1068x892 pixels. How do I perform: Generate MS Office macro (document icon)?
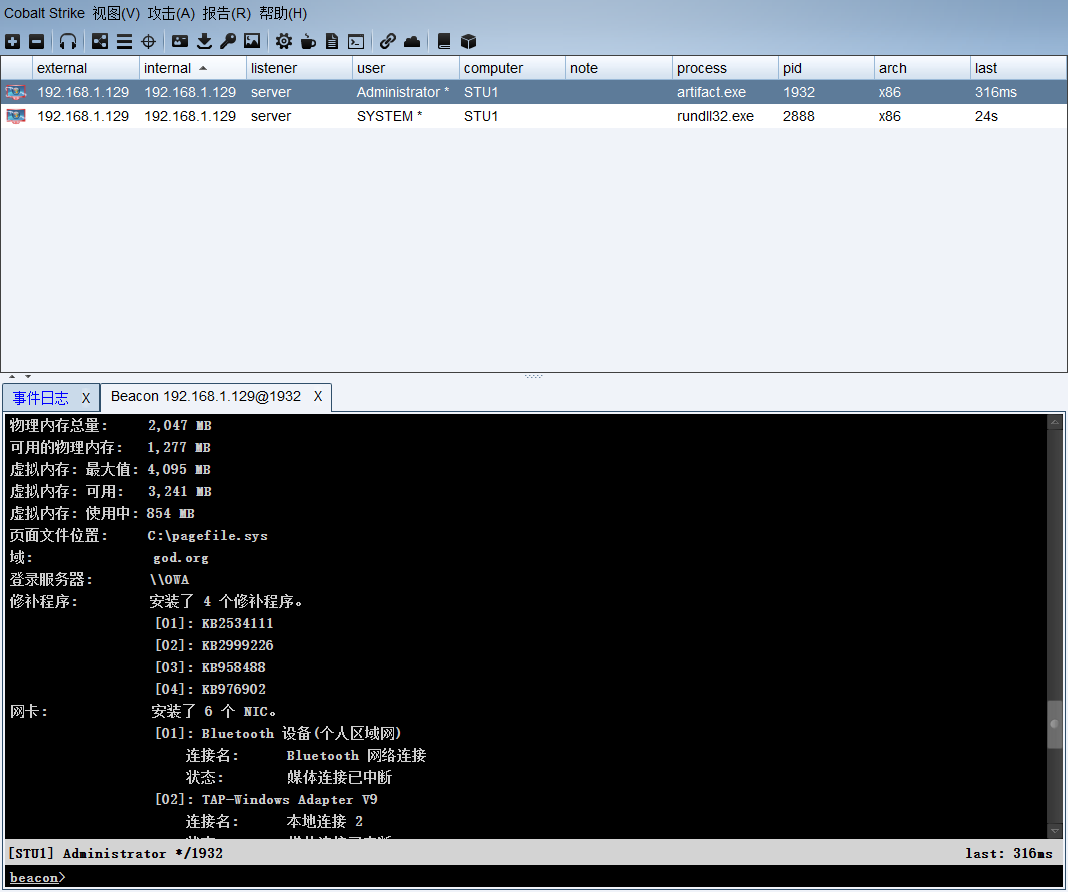(332, 42)
